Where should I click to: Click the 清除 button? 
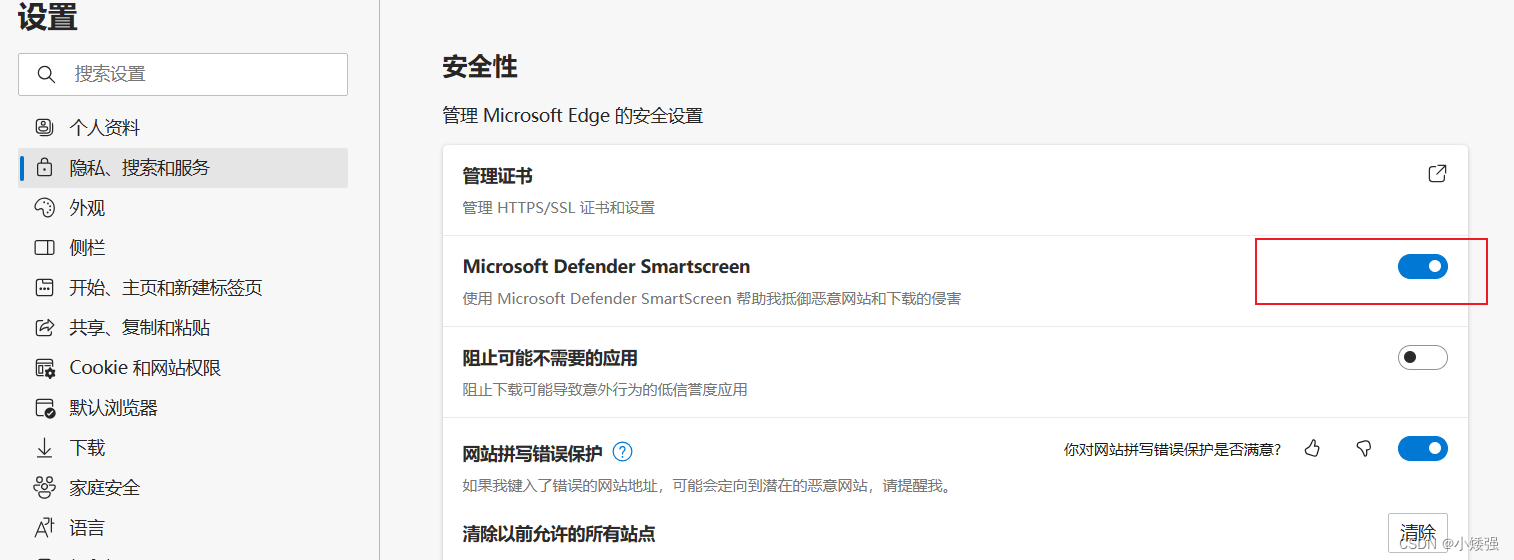1418,532
